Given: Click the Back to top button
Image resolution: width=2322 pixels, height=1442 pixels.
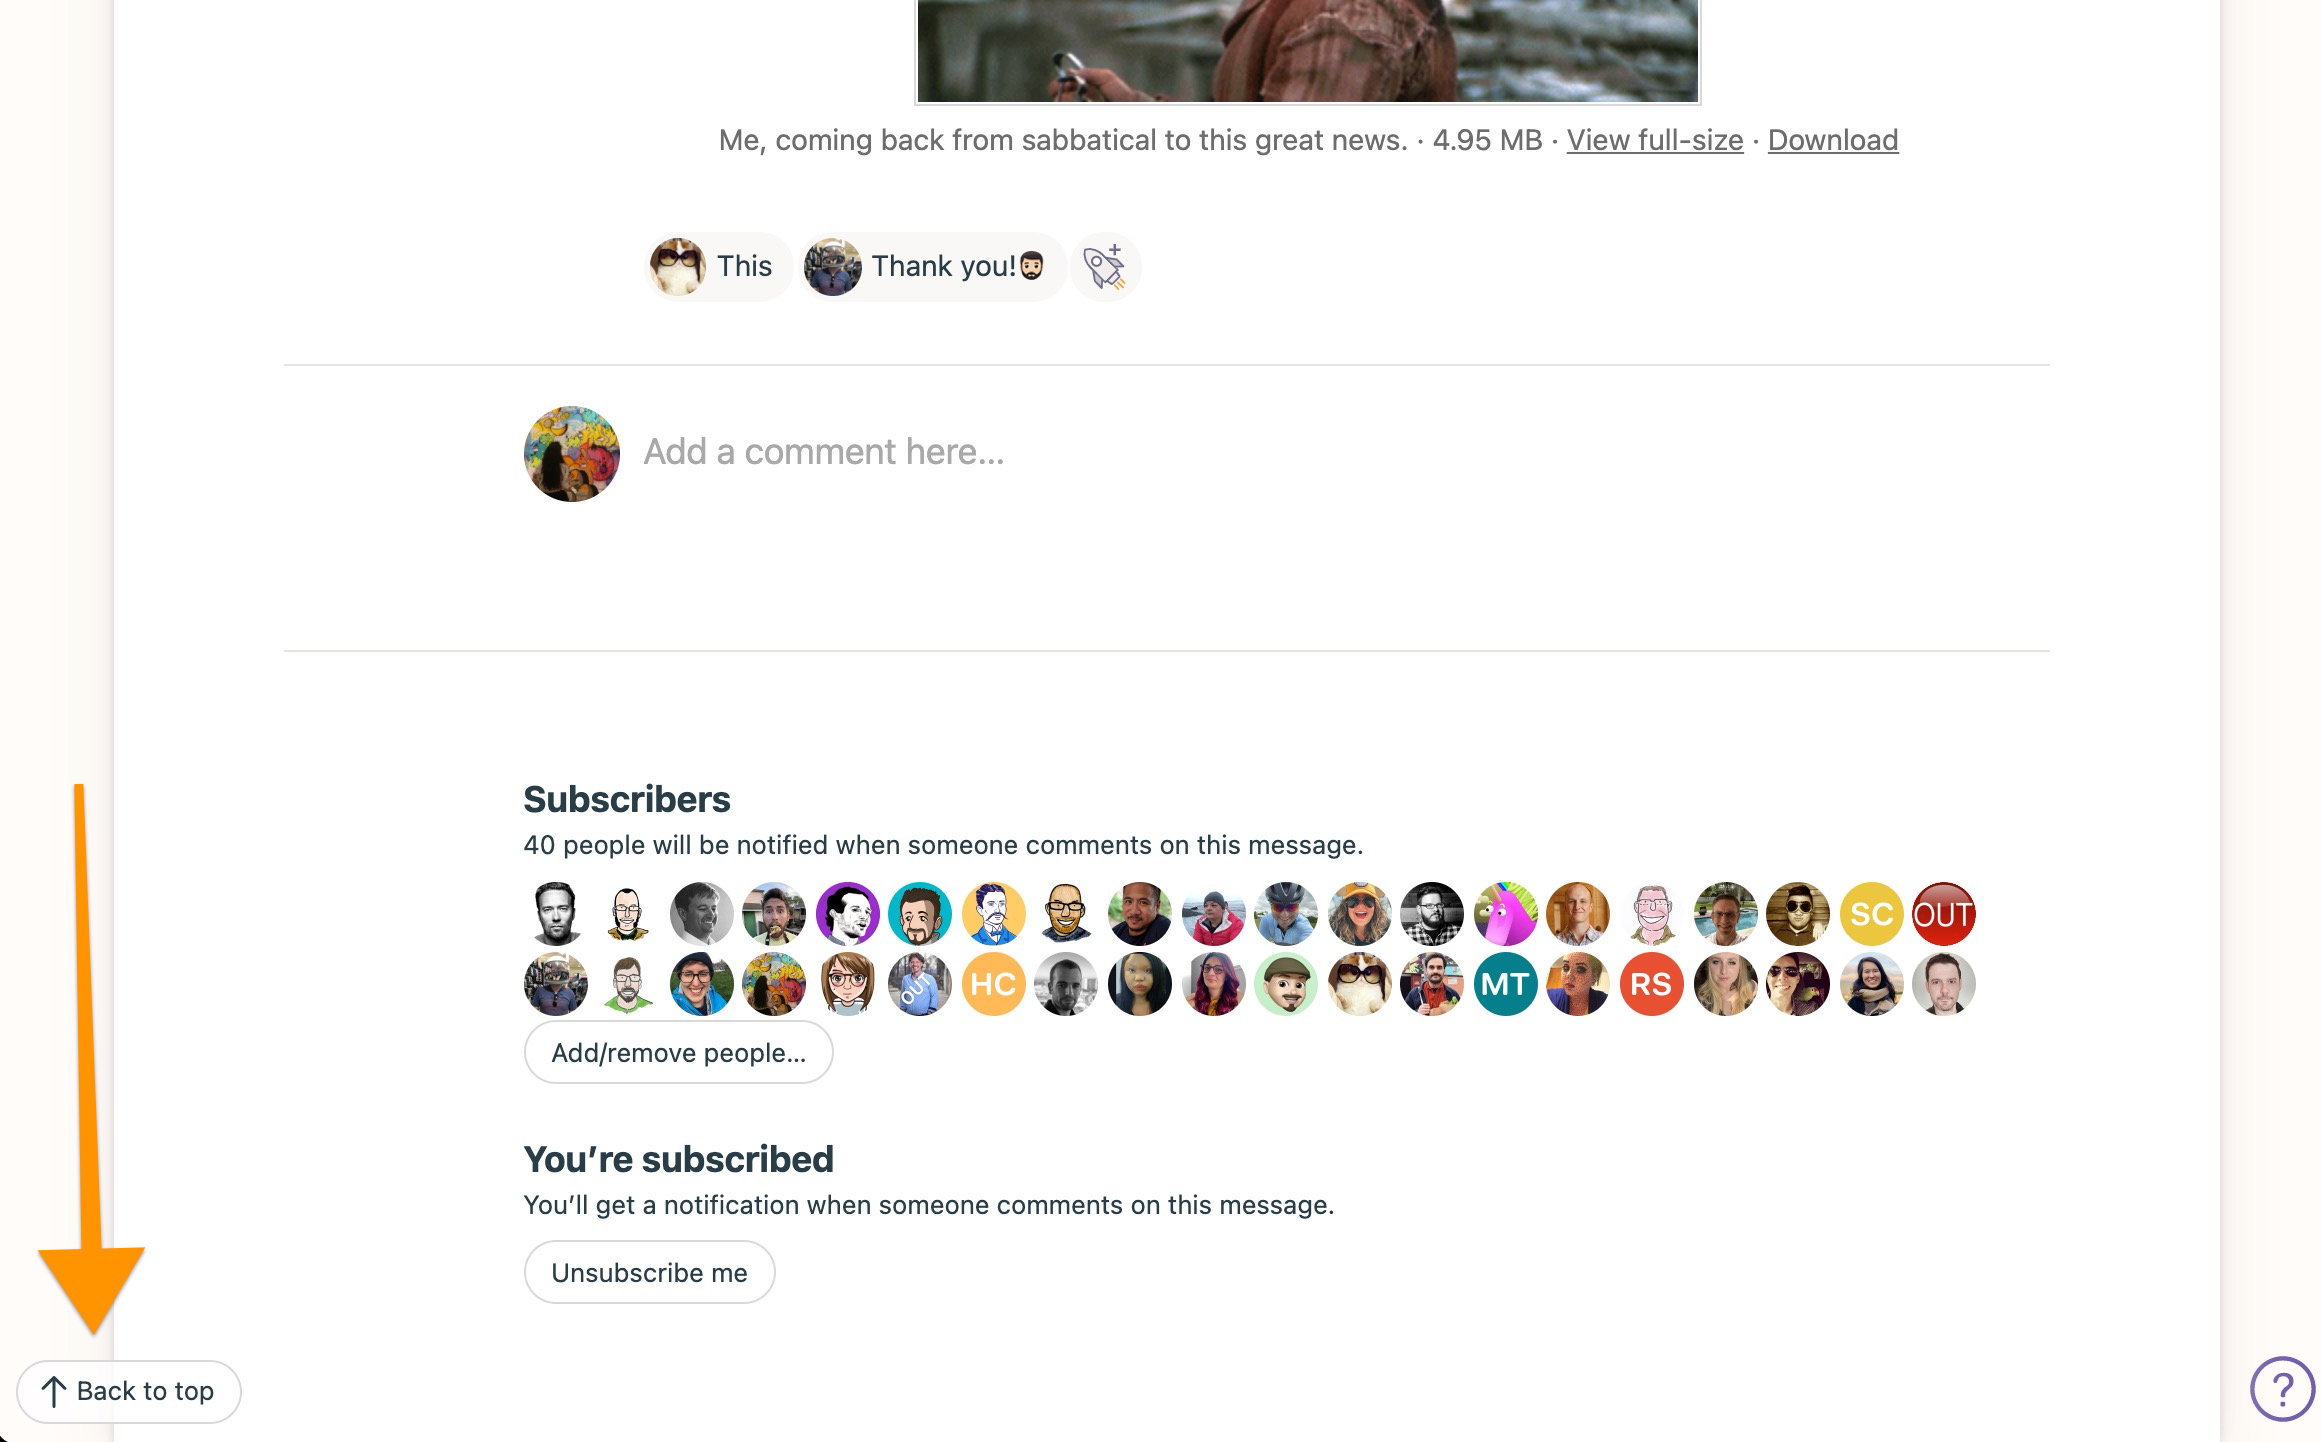Looking at the screenshot, I should pyautogui.click(x=129, y=1391).
